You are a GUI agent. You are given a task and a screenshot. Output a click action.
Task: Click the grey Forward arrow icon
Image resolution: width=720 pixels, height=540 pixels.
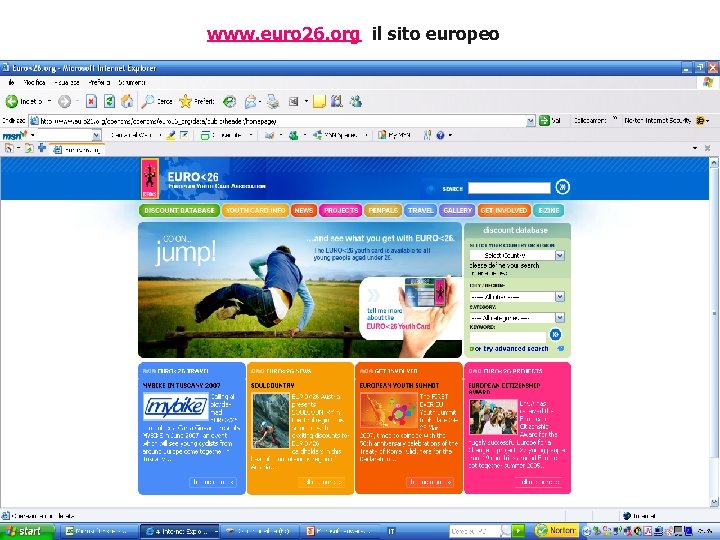65,101
